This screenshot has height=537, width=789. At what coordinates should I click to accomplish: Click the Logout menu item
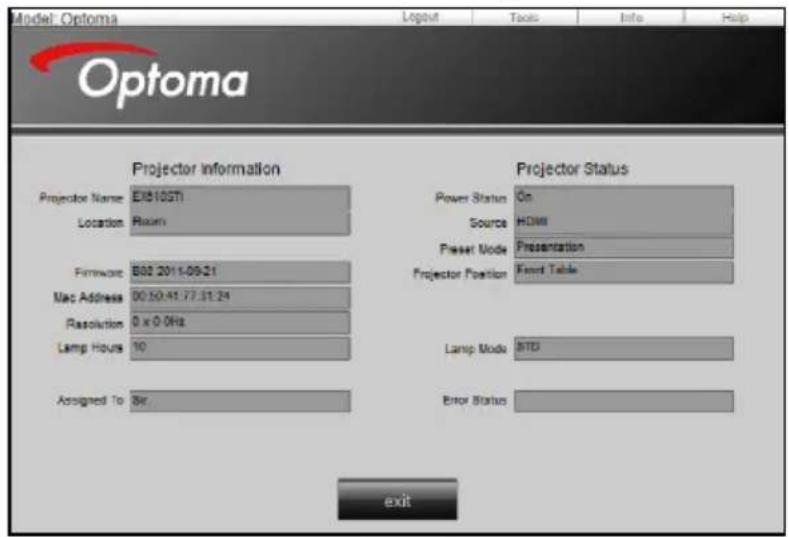pos(420,17)
